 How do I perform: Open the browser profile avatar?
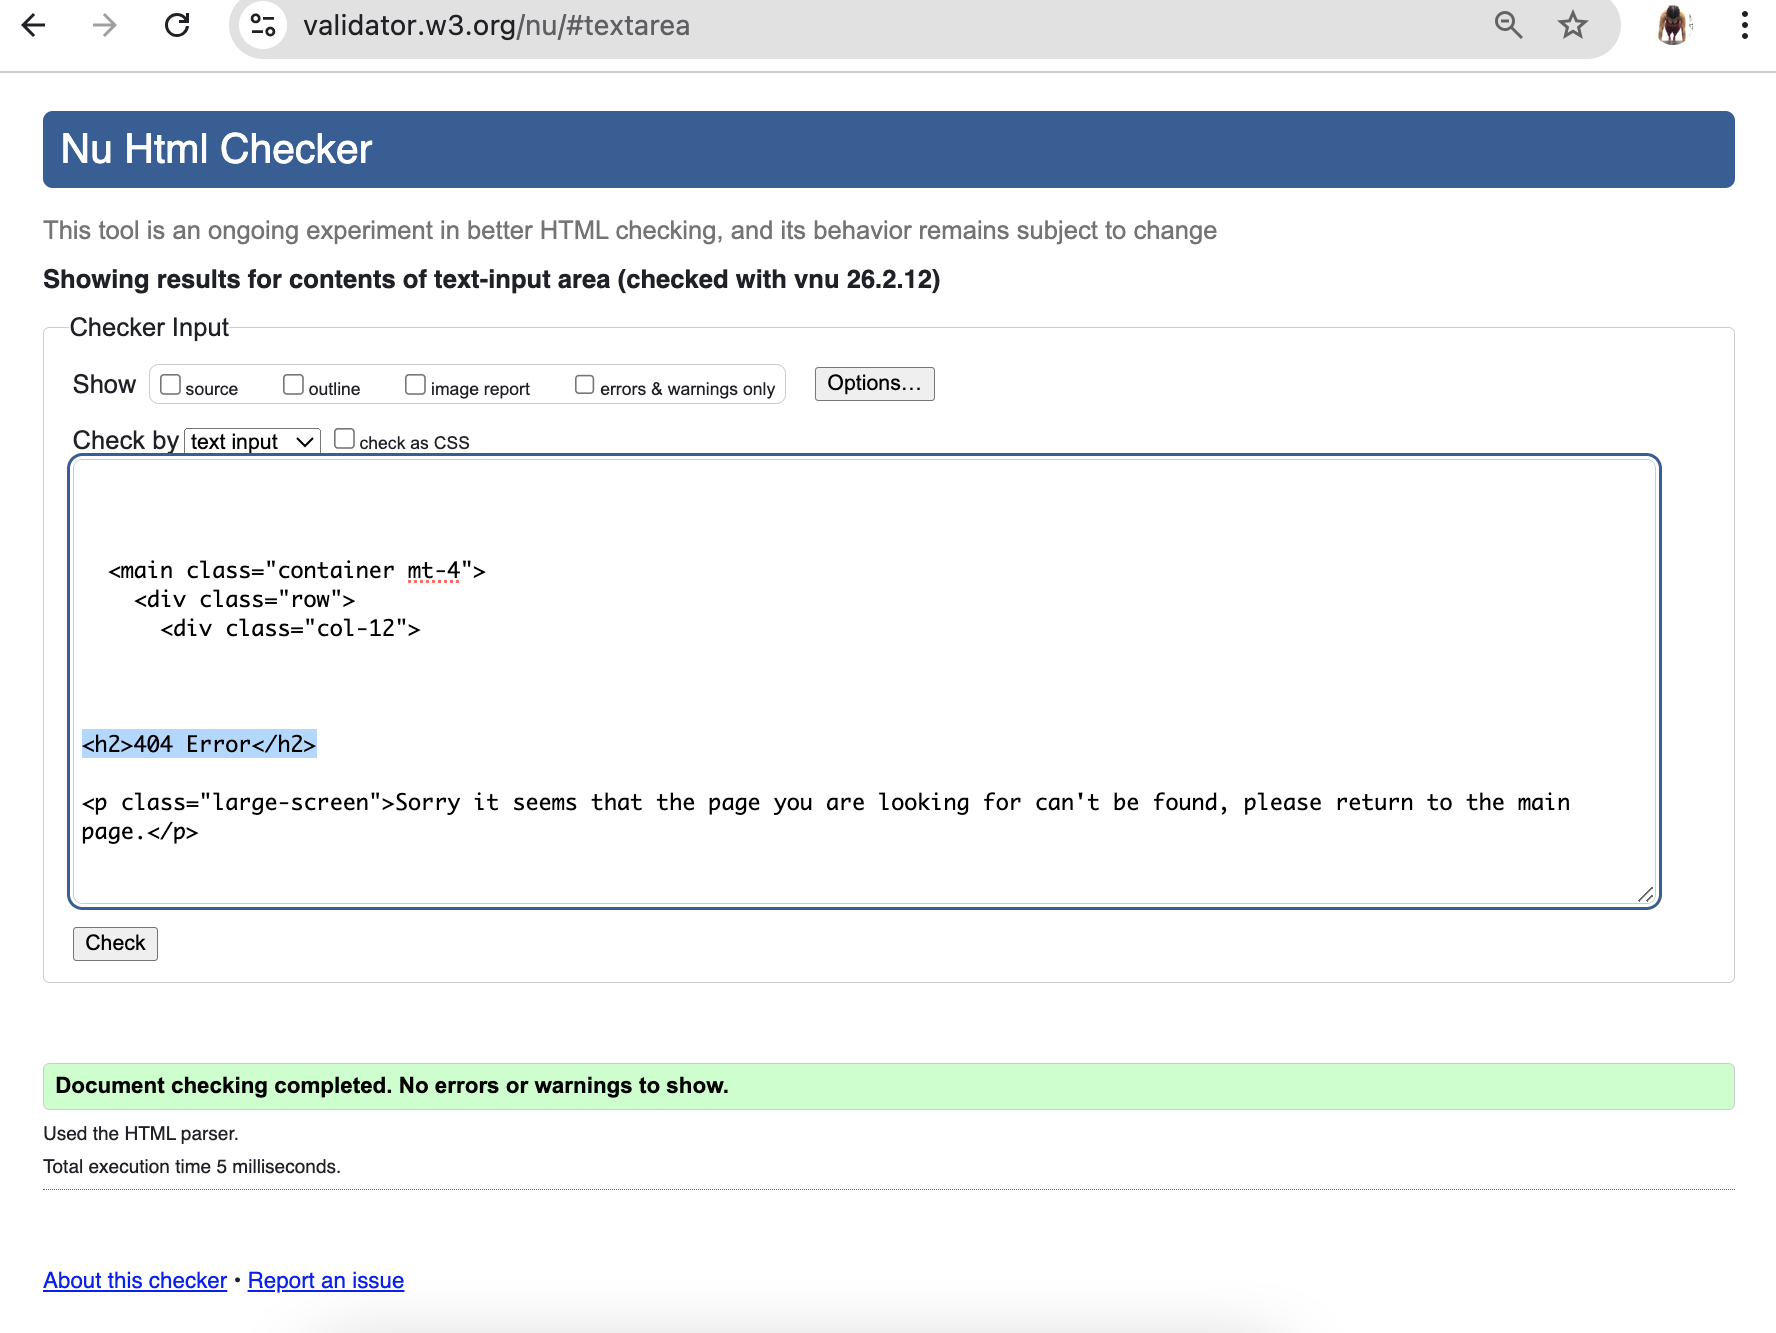(x=1672, y=26)
